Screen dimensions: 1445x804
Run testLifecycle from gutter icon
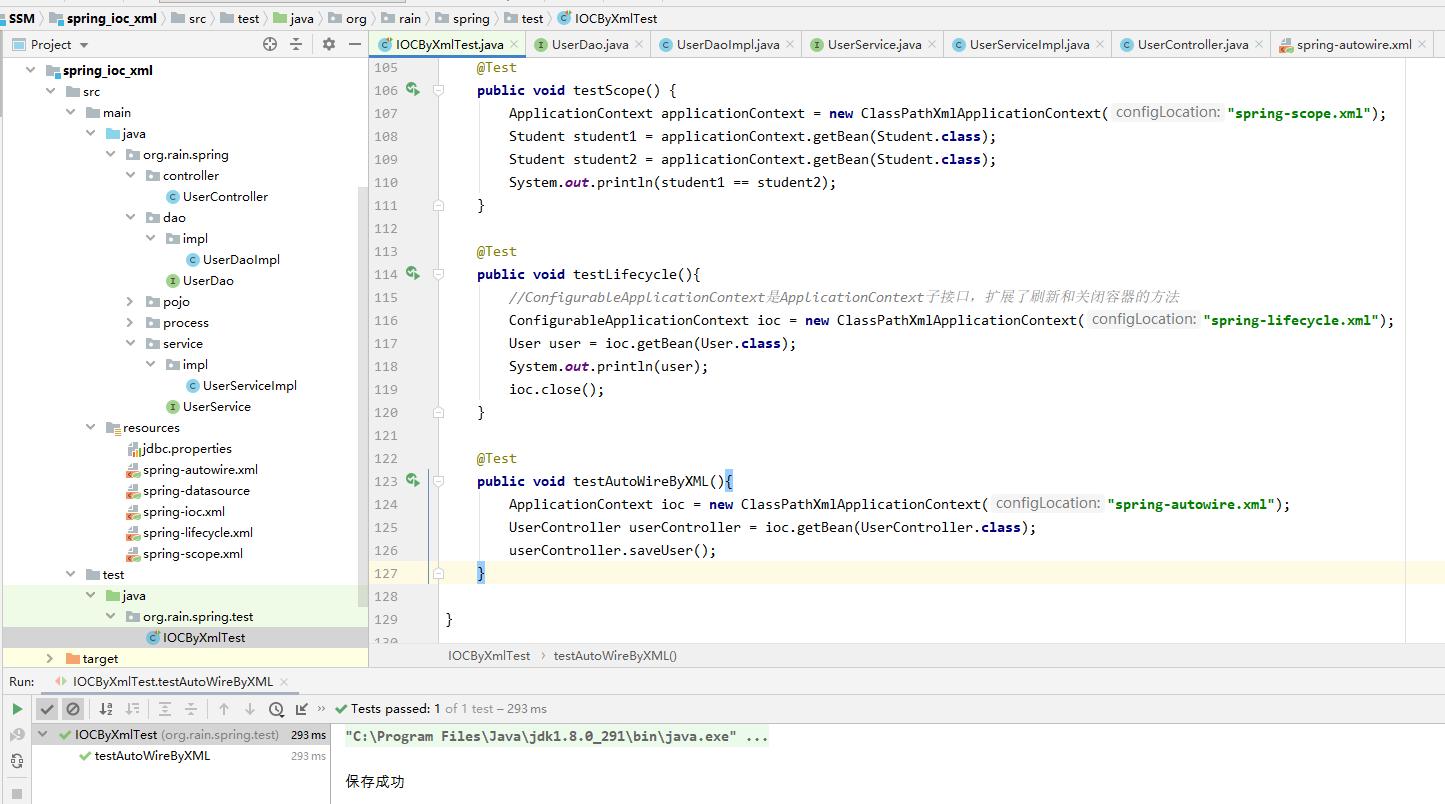point(412,274)
